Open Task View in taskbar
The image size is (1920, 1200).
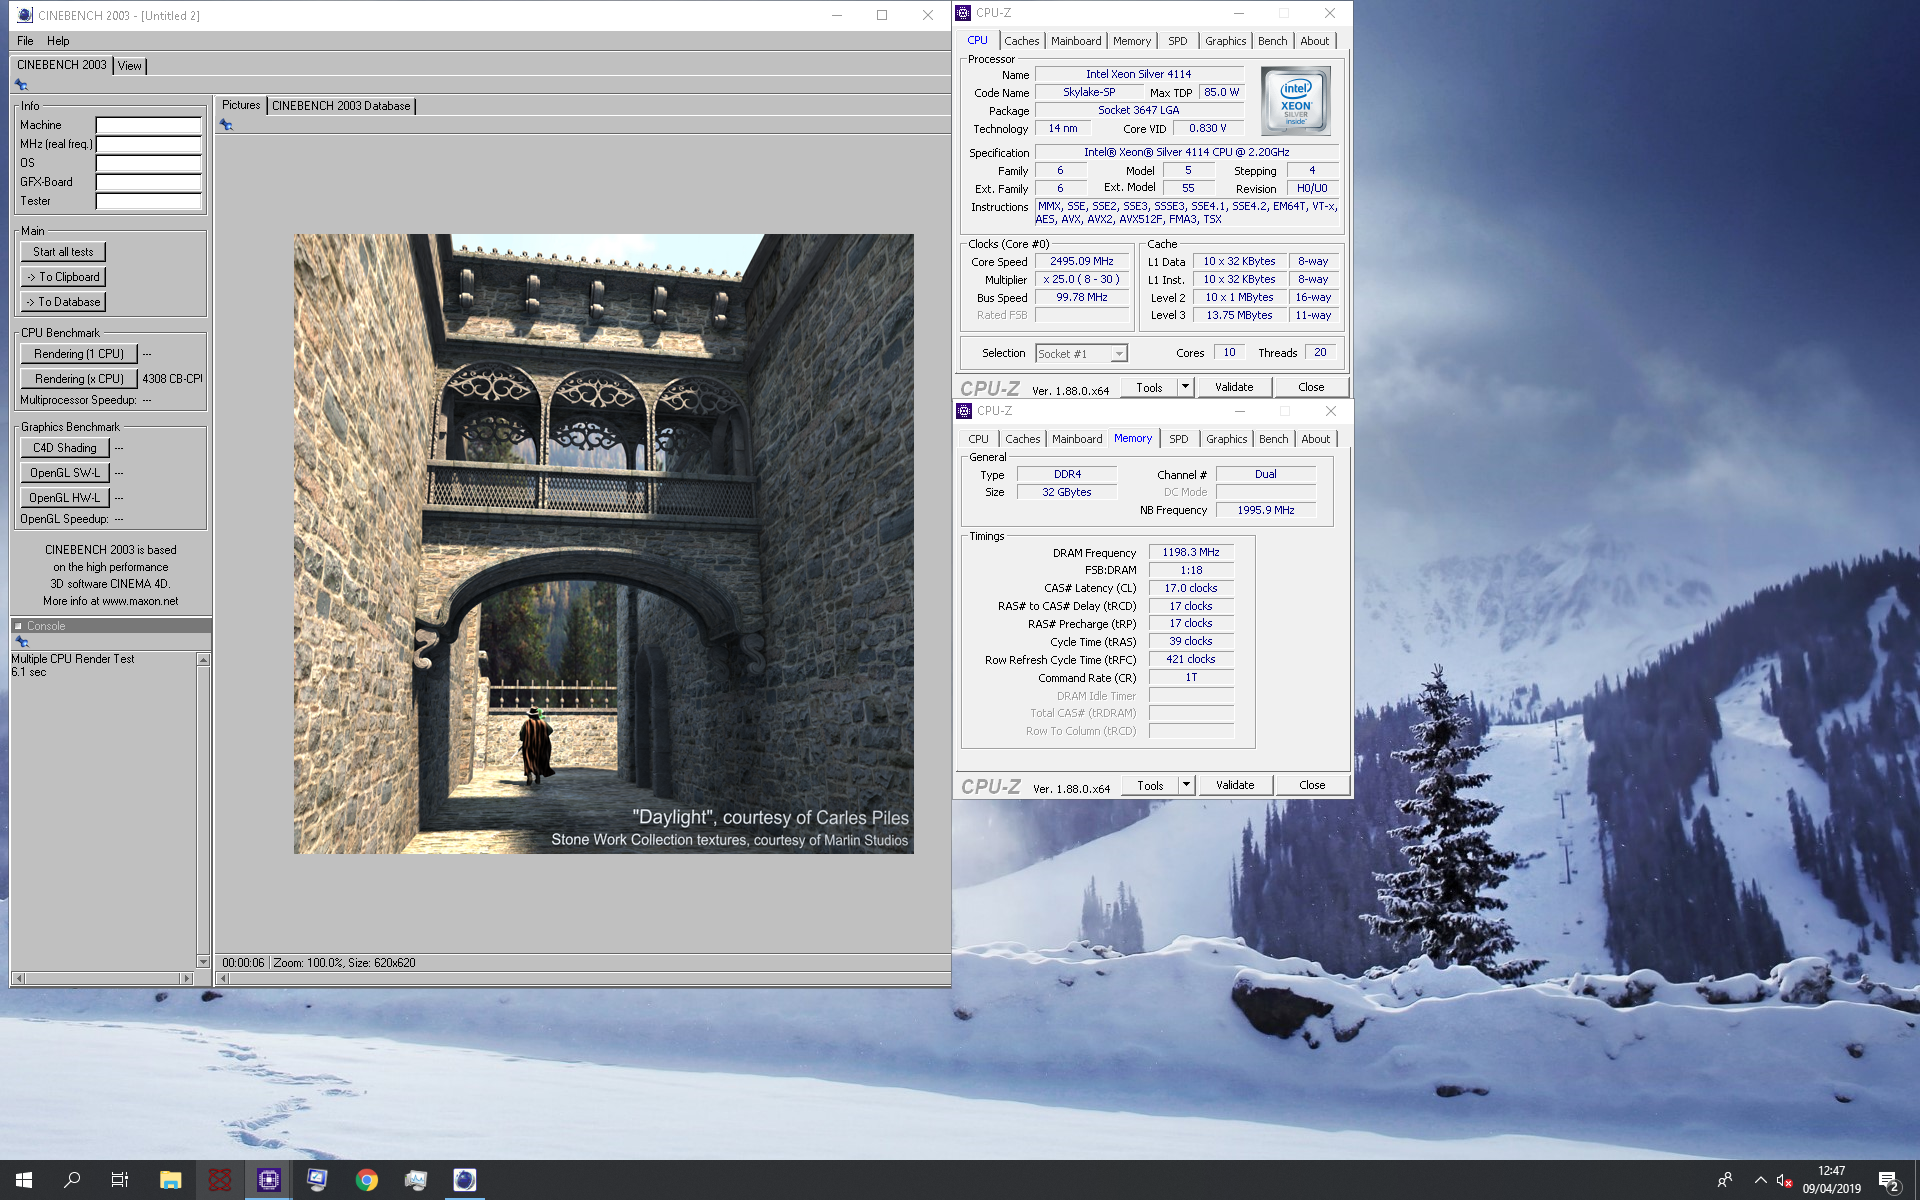[120, 1180]
